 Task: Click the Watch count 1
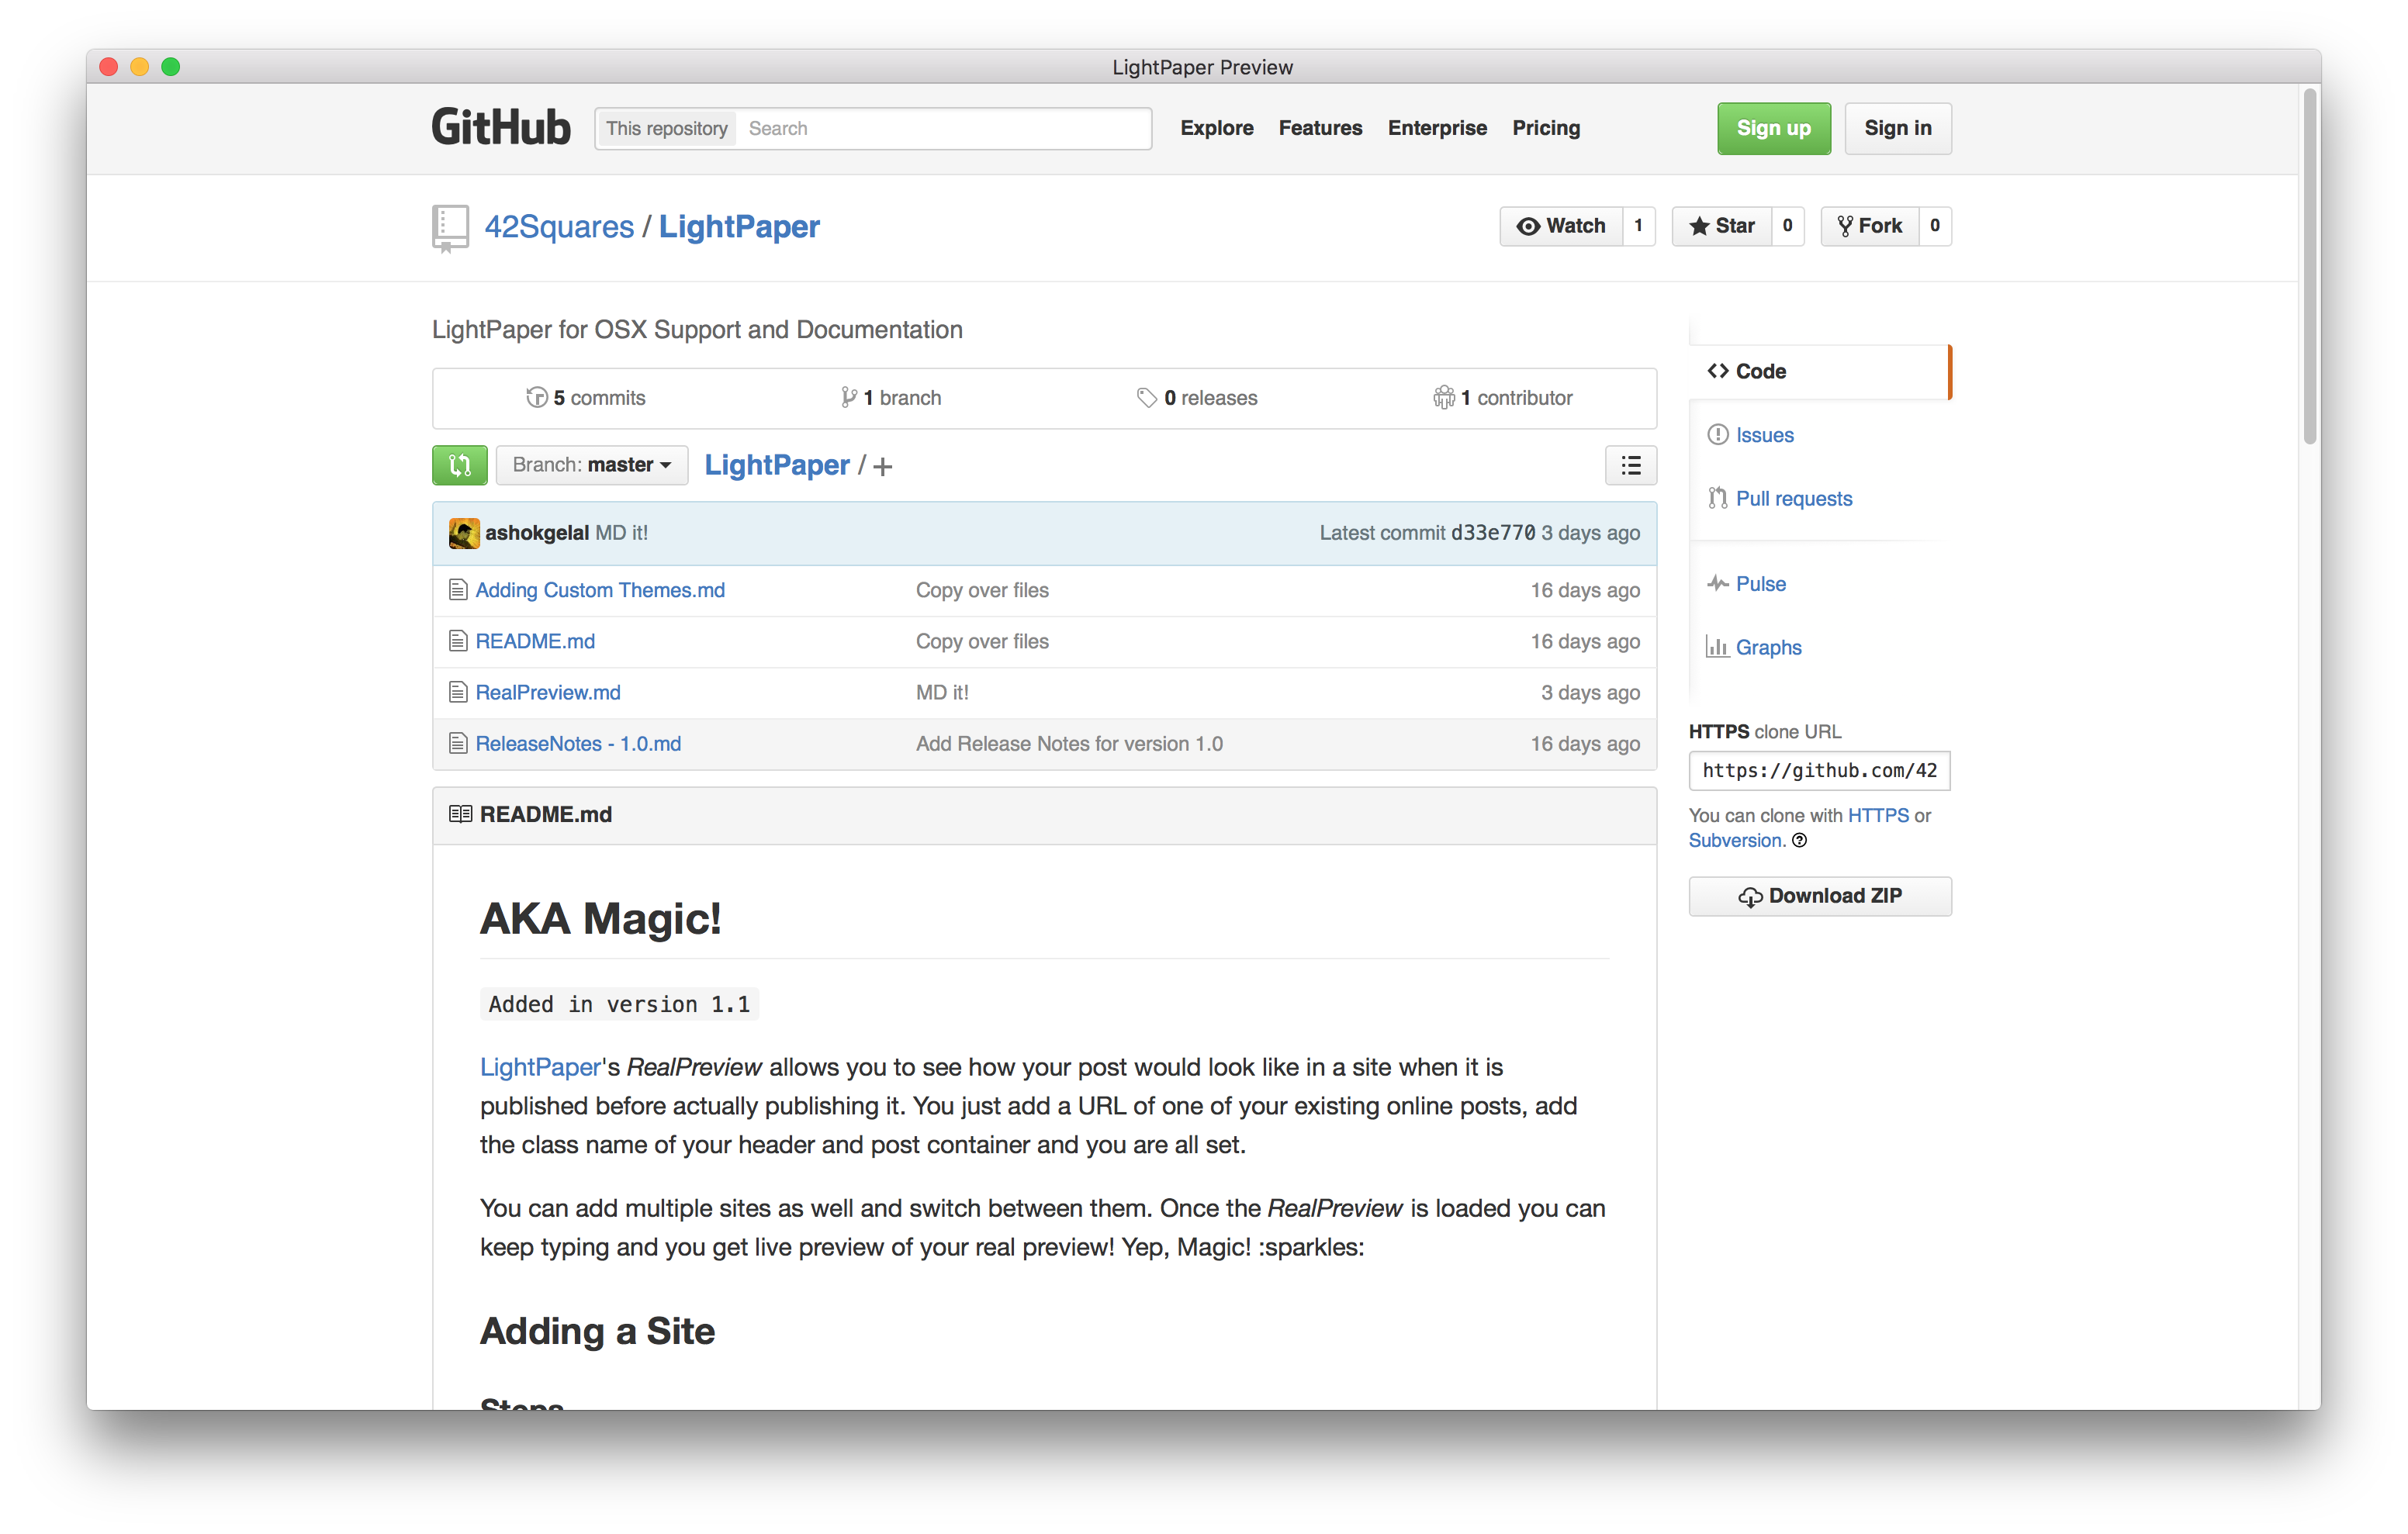coord(1638,226)
